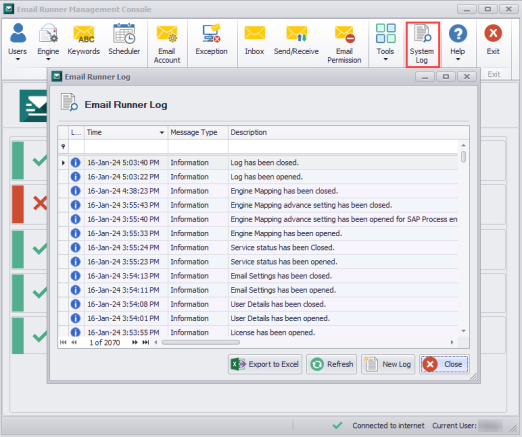Select the 'Engine Mapping has been closed.' row

click(258, 191)
